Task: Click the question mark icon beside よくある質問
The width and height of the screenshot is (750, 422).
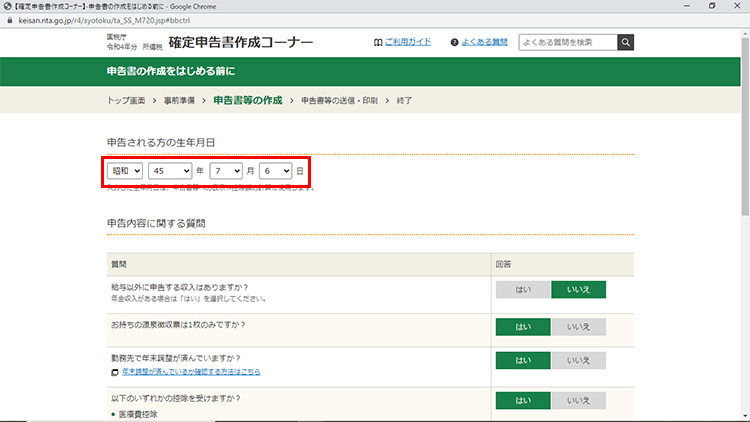Action: coord(455,43)
